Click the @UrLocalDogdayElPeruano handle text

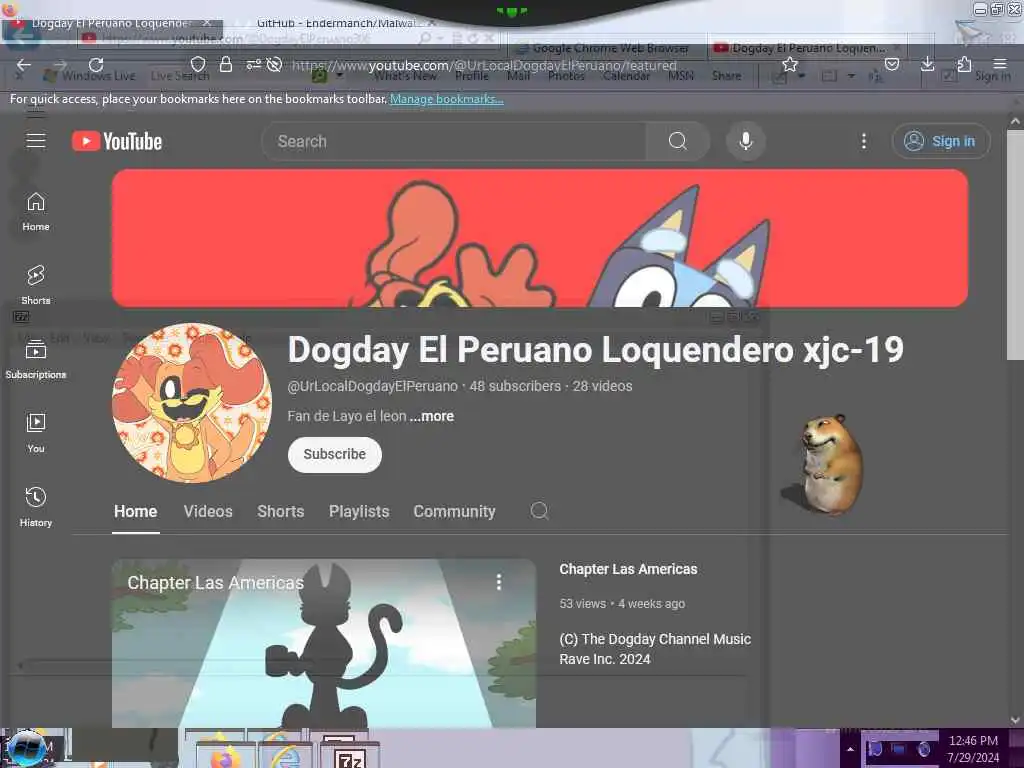[x=372, y=386]
